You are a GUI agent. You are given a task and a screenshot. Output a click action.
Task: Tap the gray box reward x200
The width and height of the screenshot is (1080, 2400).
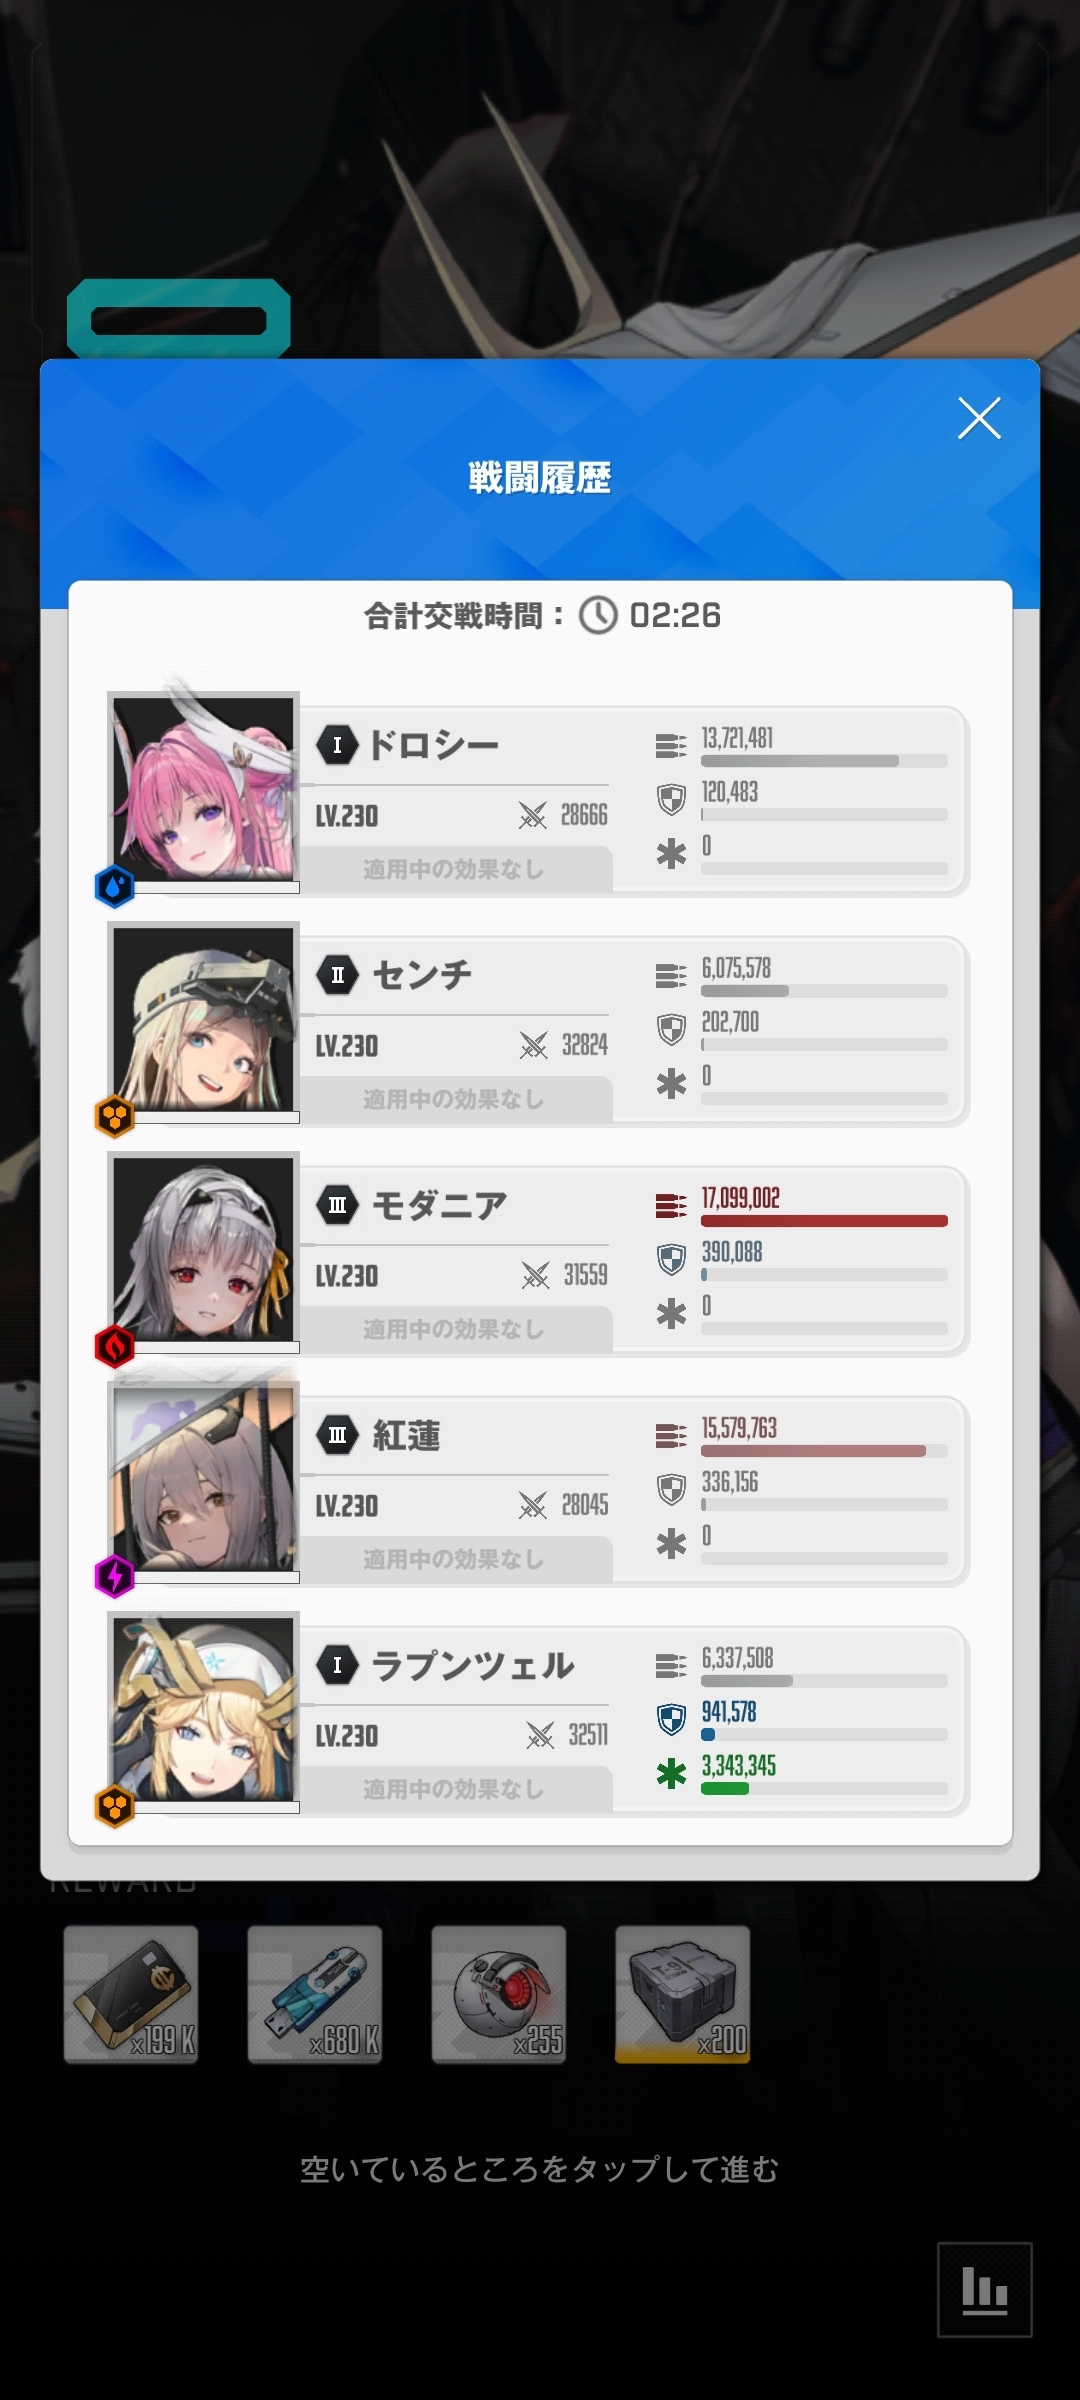coord(683,1994)
